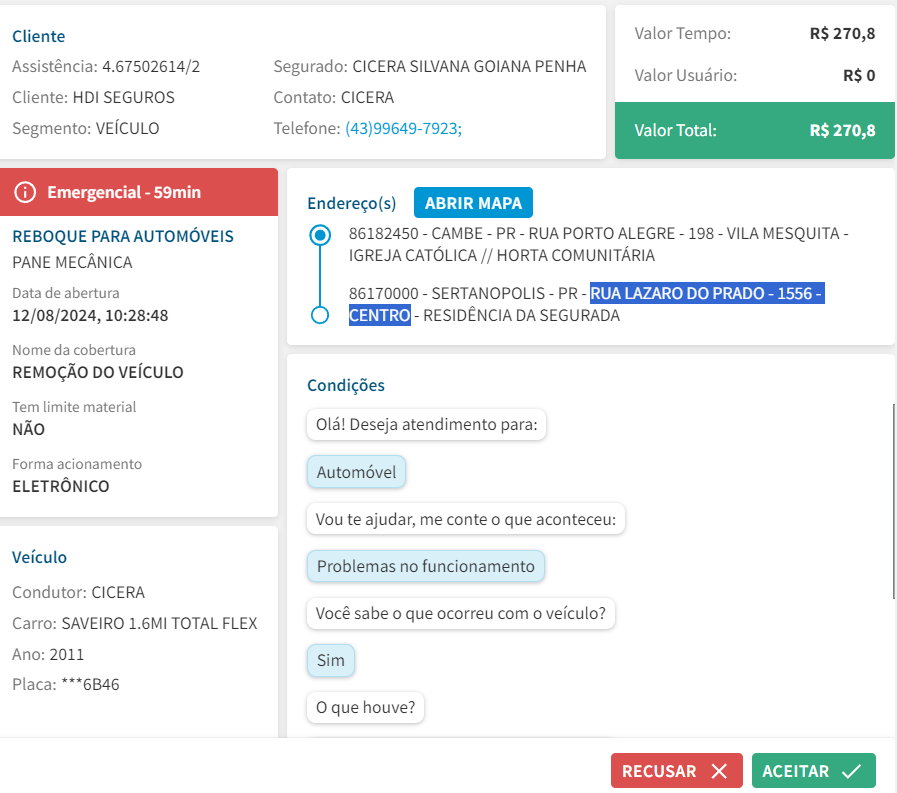Click the X icon on Recusar button
Viewport: 897px width, 793px height.
tap(719, 771)
